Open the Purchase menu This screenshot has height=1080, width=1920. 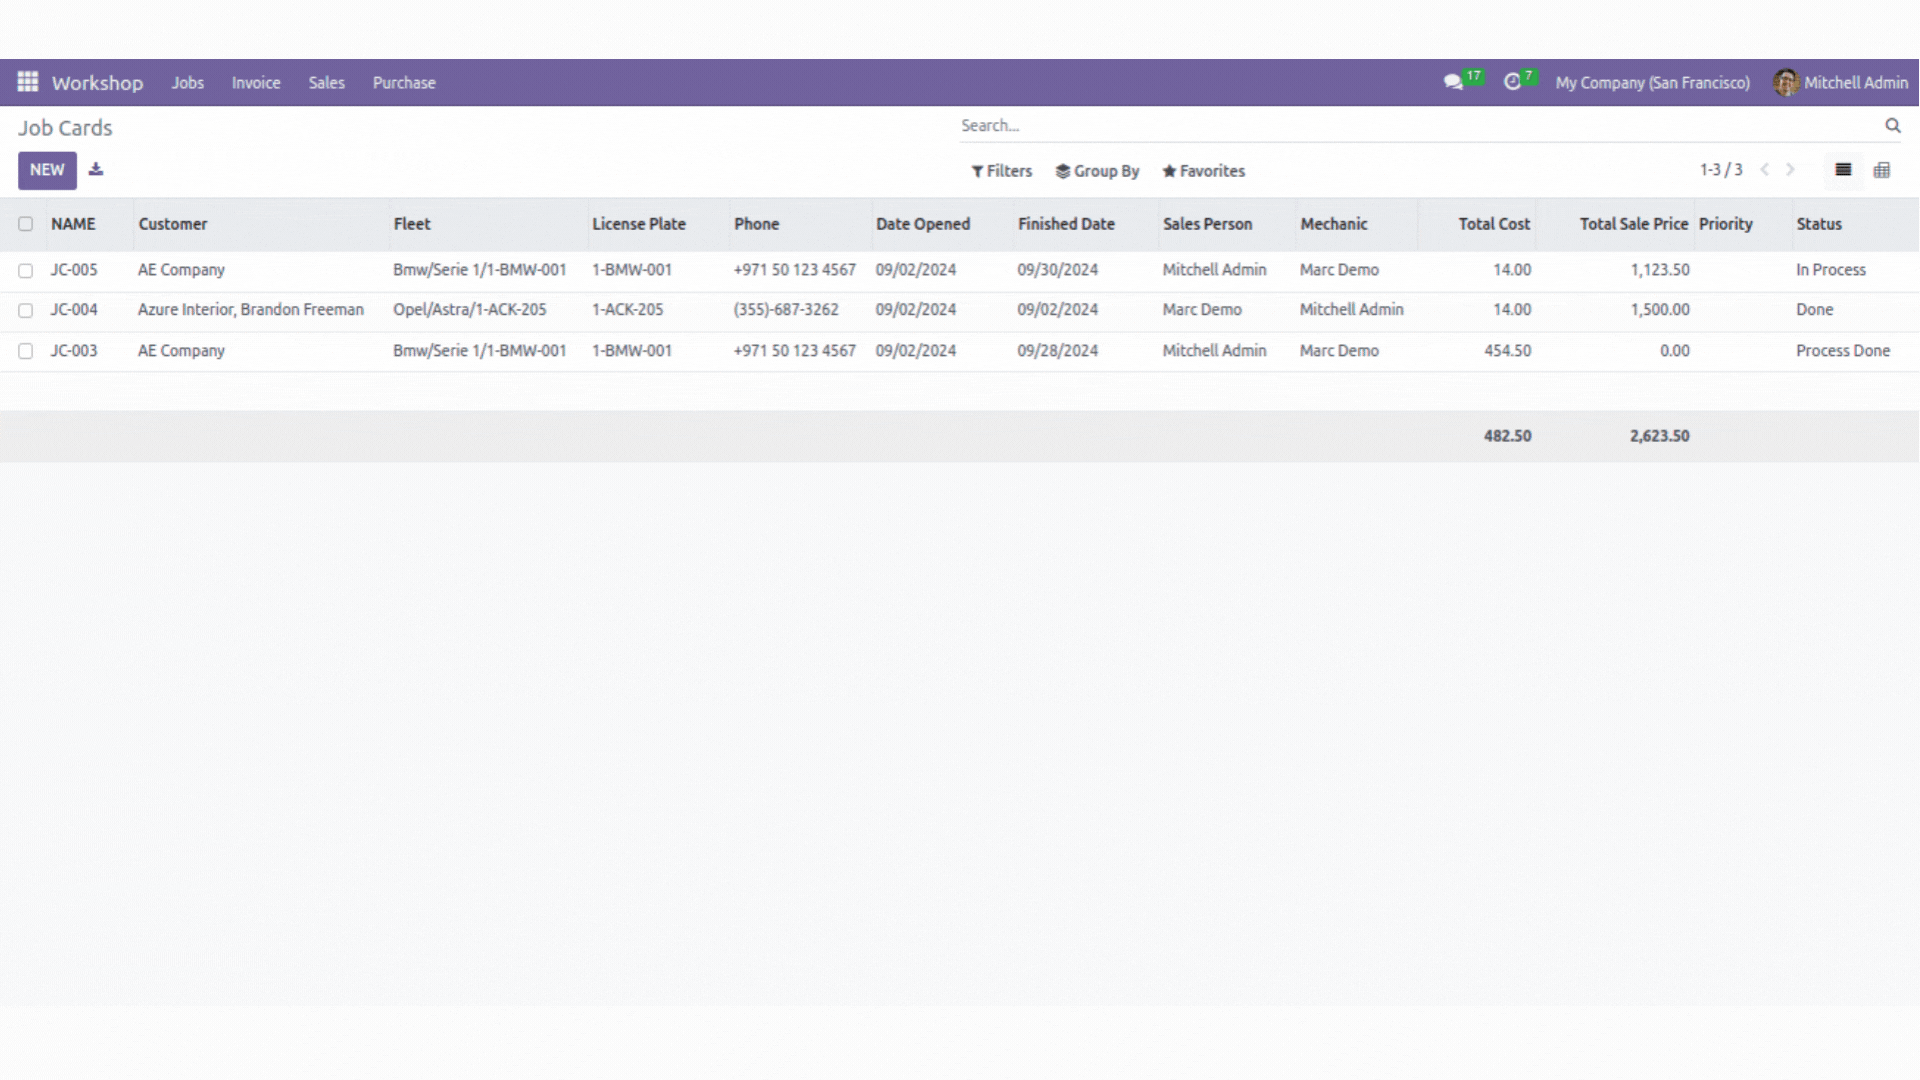tap(404, 83)
